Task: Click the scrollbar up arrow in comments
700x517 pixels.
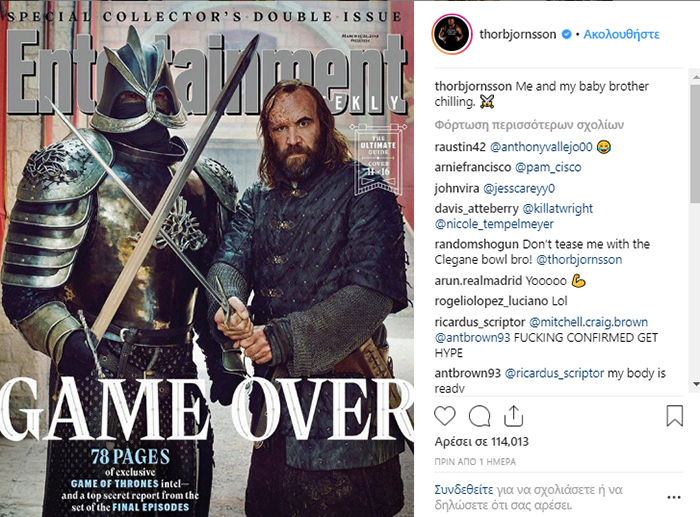Action: pos(696,77)
